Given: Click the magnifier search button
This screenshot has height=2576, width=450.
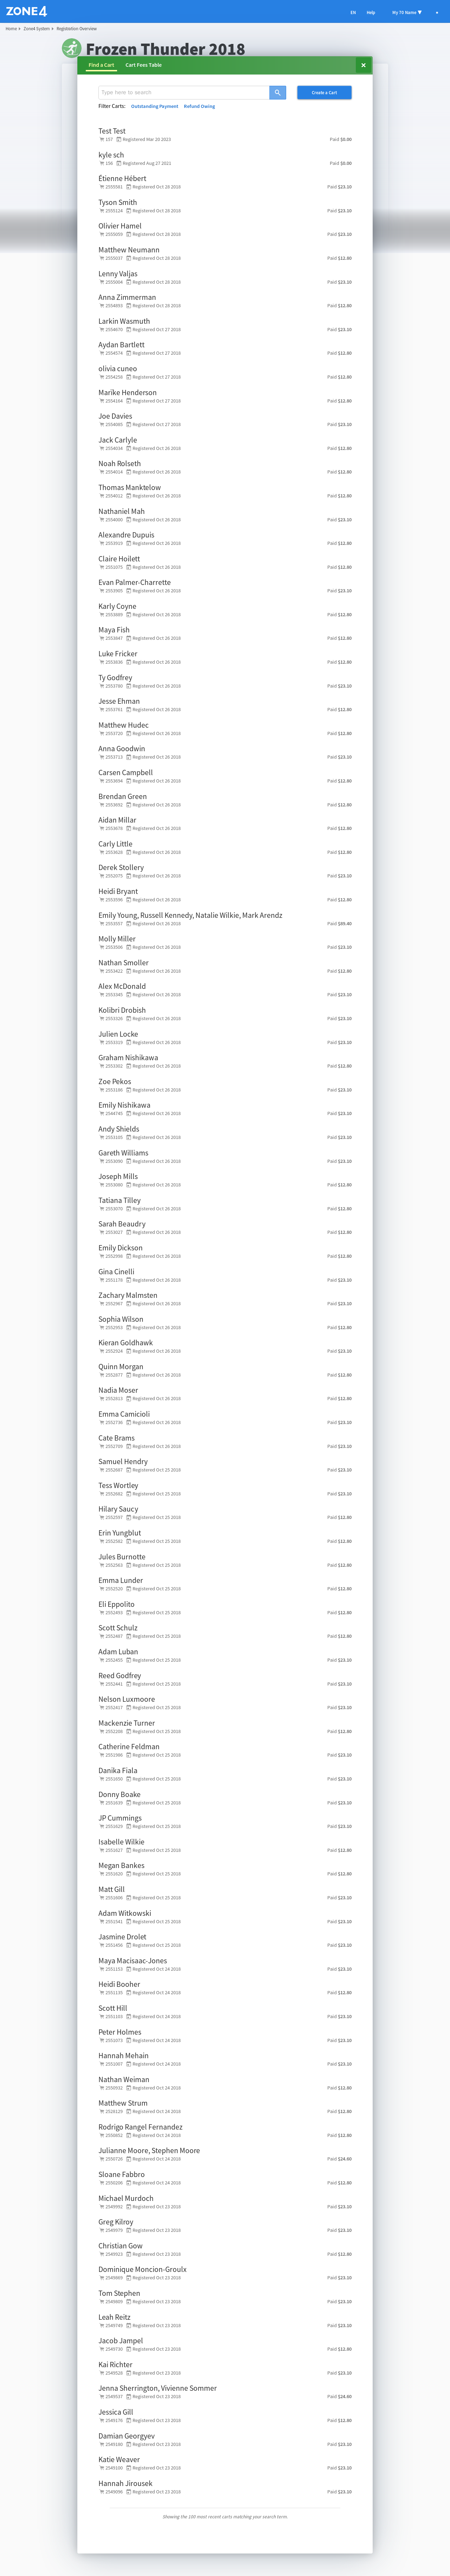Looking at the screenshot, I should pyautogui.click(x=277, y=92).
